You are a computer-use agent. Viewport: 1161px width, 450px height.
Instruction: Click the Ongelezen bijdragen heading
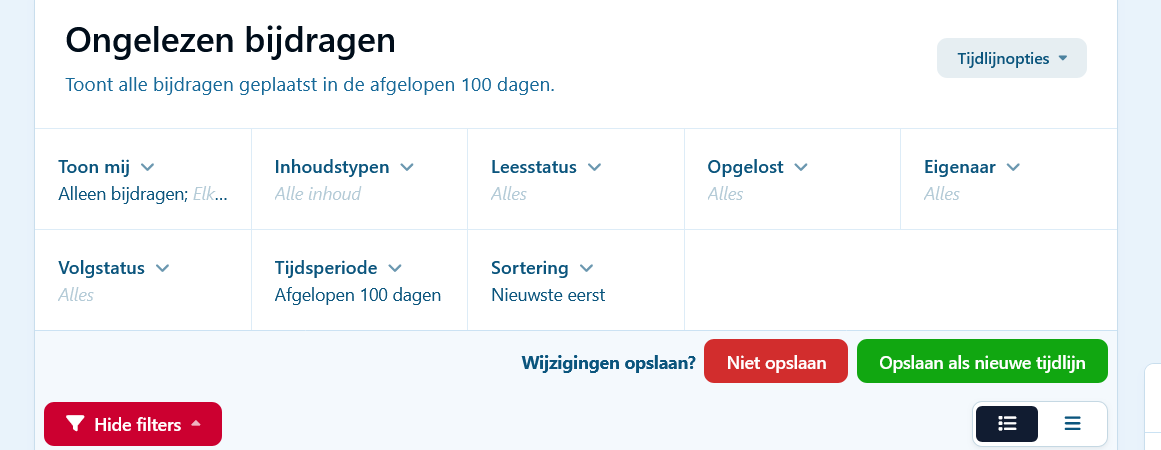point(230,40)
